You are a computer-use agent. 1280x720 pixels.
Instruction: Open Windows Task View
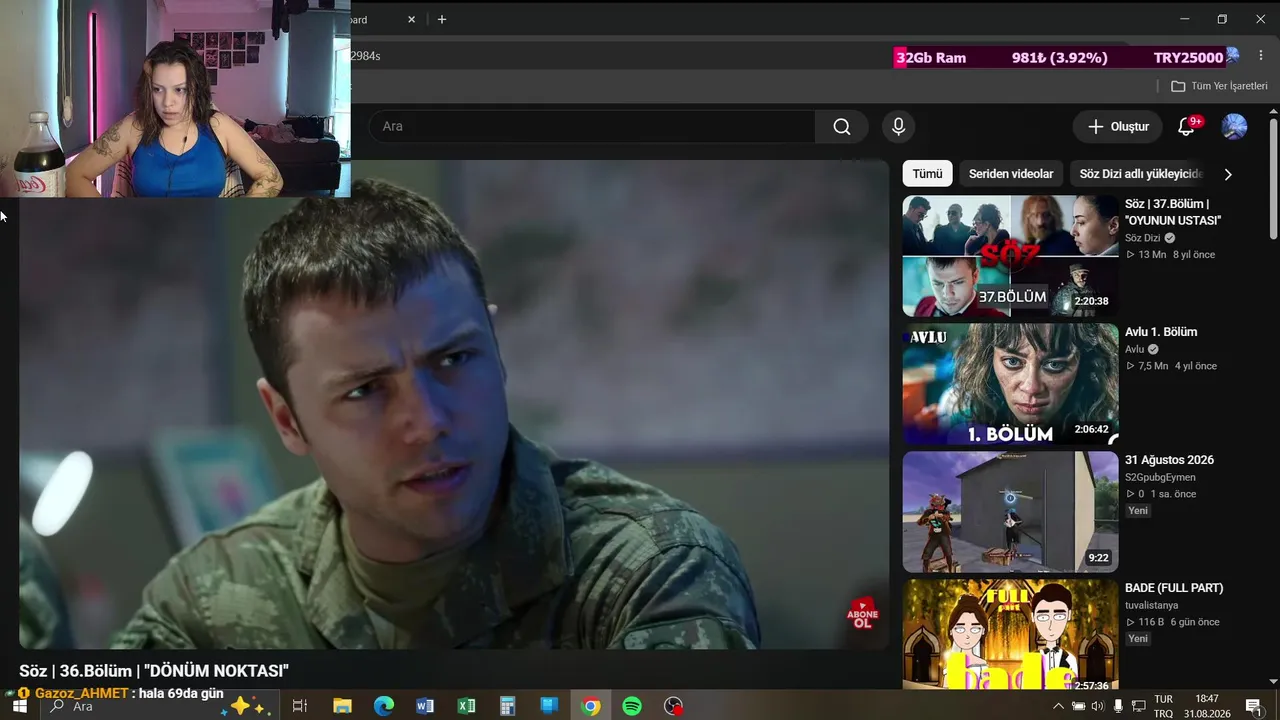[x=299, y=706]
